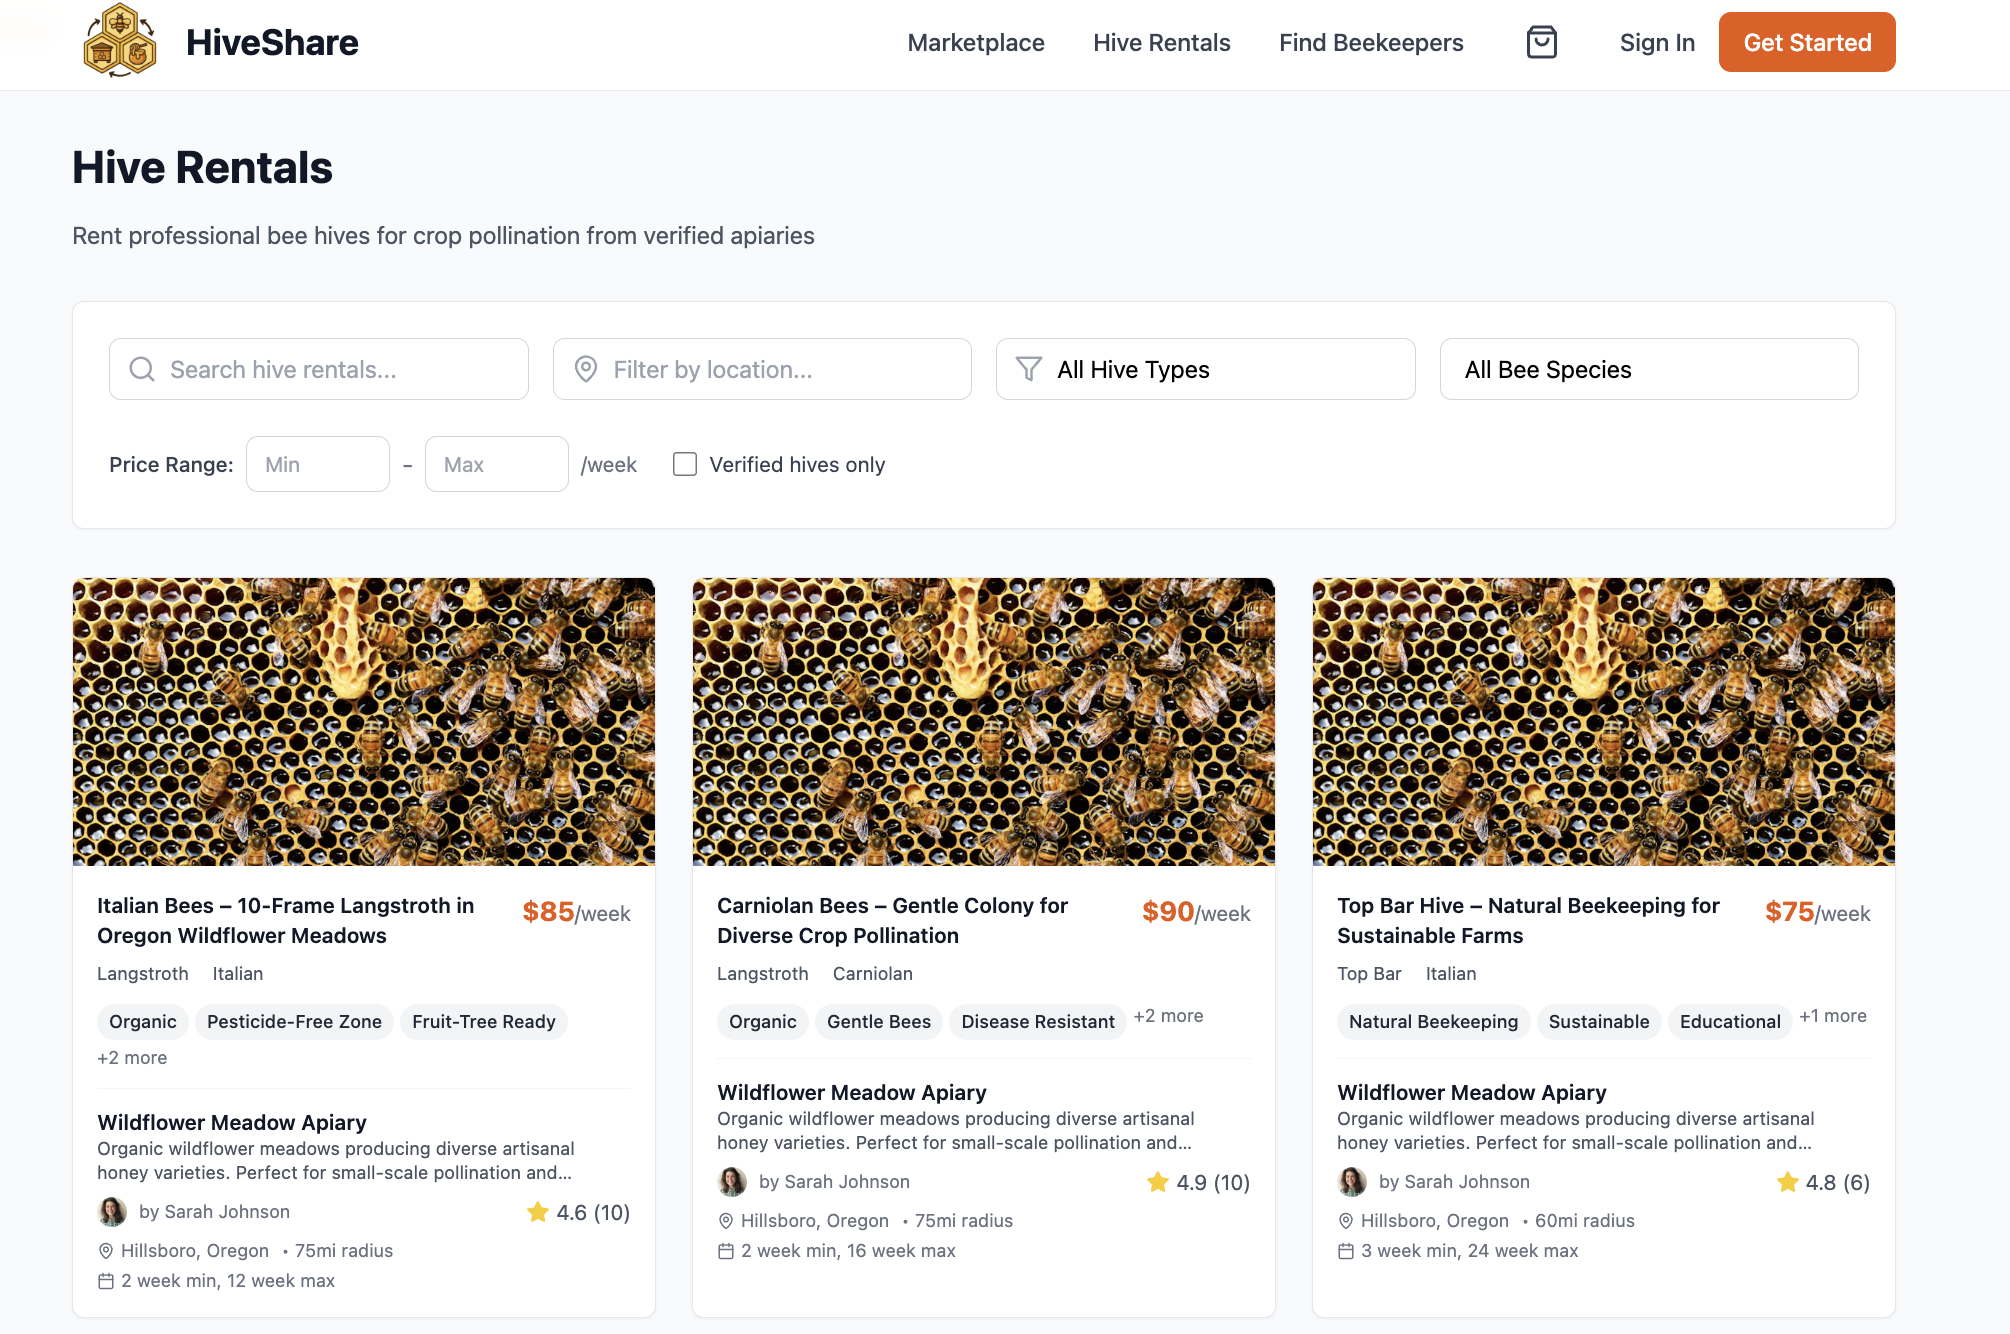The height and width of the screenshot is (1334, 2010).
Task: Go to the Marketplace nav item
Action: [x=975, y=43]
